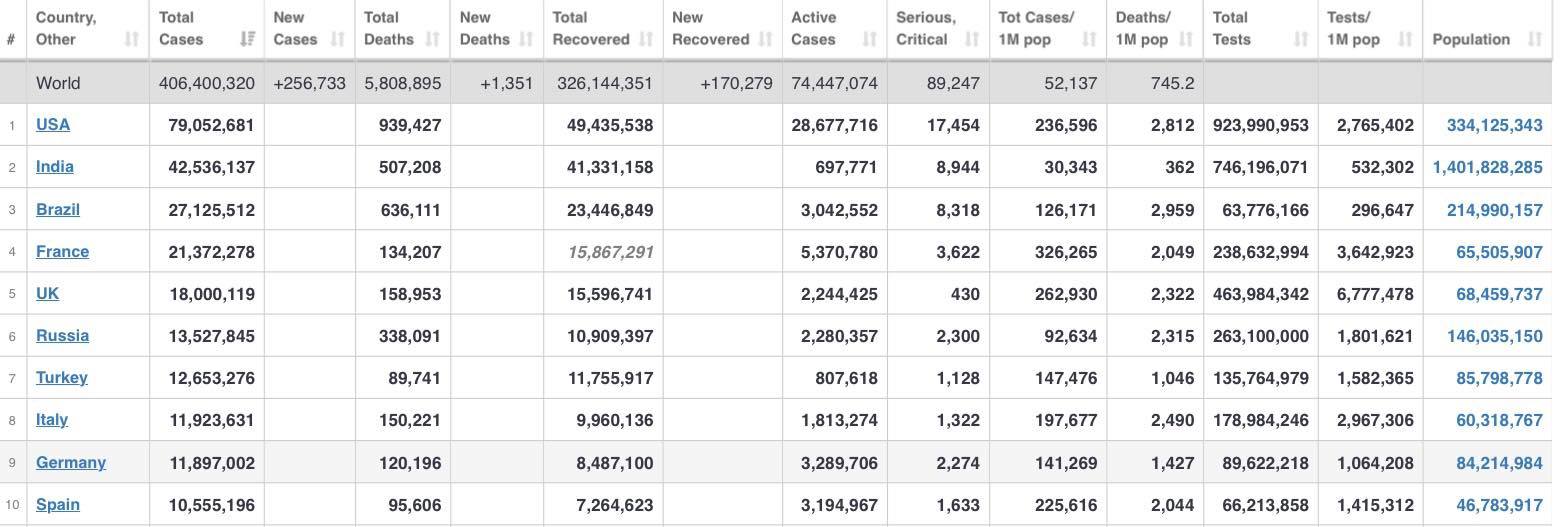The height and width of the screenshot is (527, 1560).
Task: Click Brazil population 214,990,157 link
Action: coord(1494,210)
